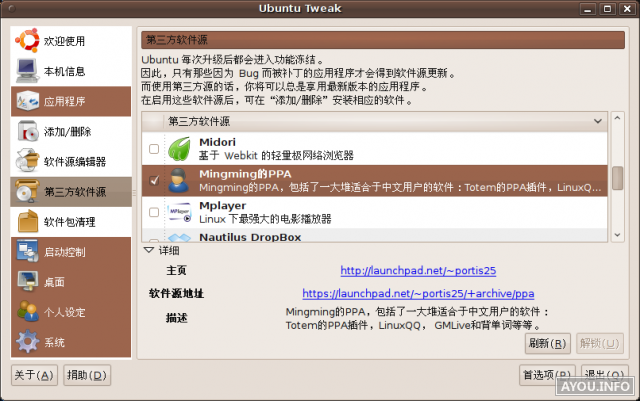Viewport: 640px width, 401px height.
Task: Click the 解锁(U) button
Action: click(x=600, y=343)
